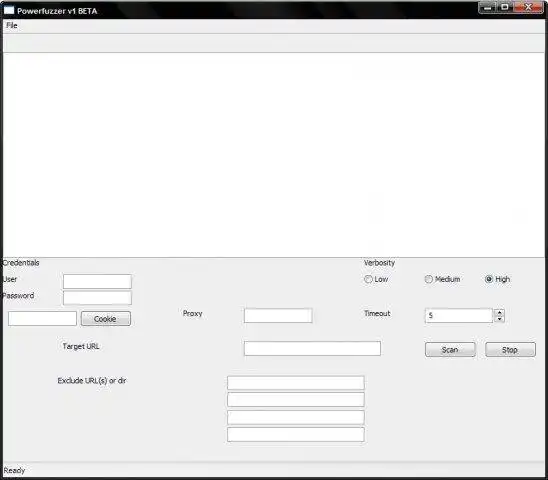Click the Proxy input field

tap(278, 315)
